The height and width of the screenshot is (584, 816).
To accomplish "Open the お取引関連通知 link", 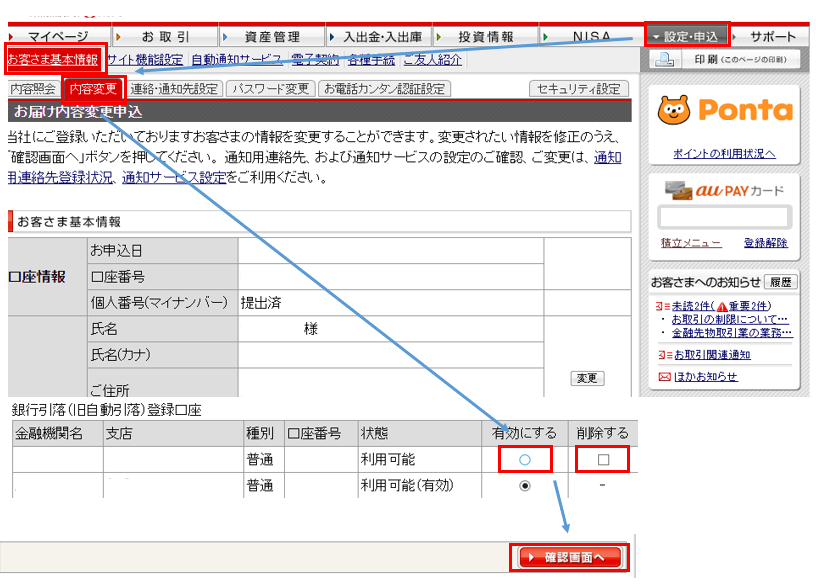I will (712, 355).
